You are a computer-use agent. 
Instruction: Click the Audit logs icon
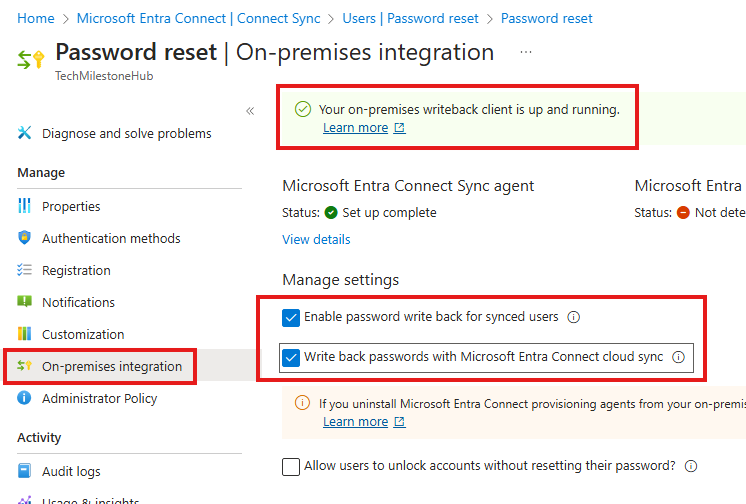(x=25, y=471)
